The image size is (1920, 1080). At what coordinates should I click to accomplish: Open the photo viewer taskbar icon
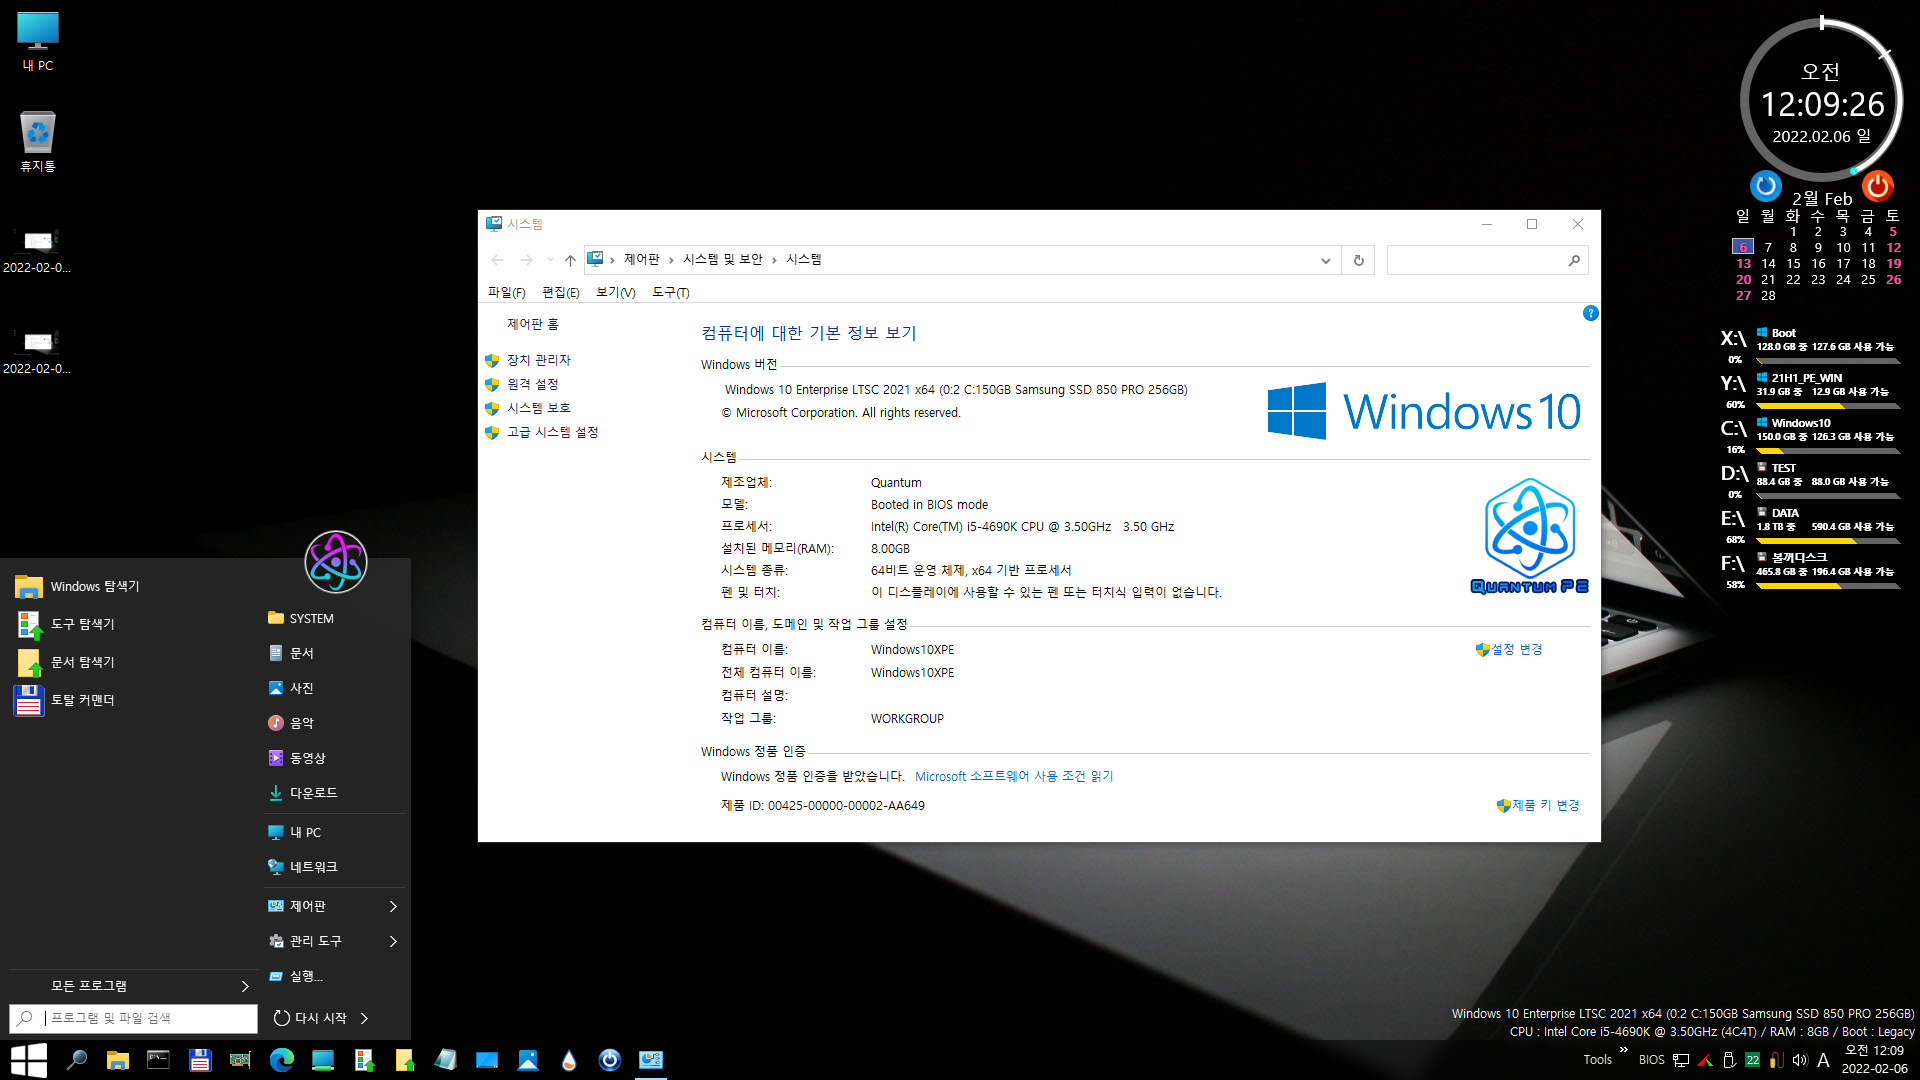[x=528, y=1060]
